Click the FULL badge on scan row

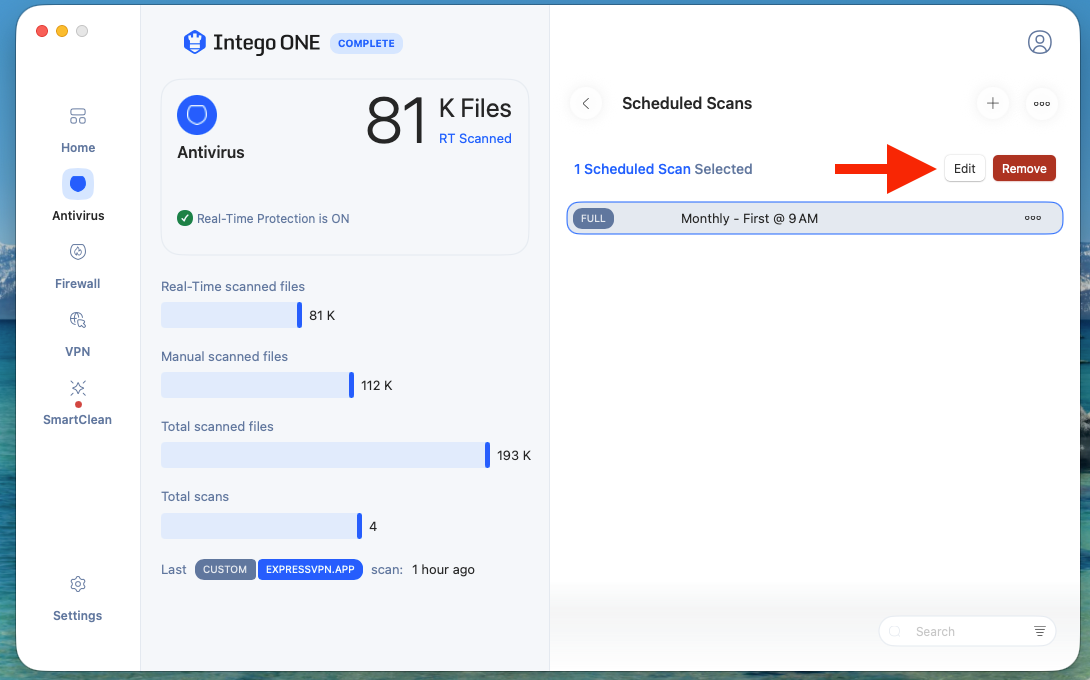(x=593, y=218)
